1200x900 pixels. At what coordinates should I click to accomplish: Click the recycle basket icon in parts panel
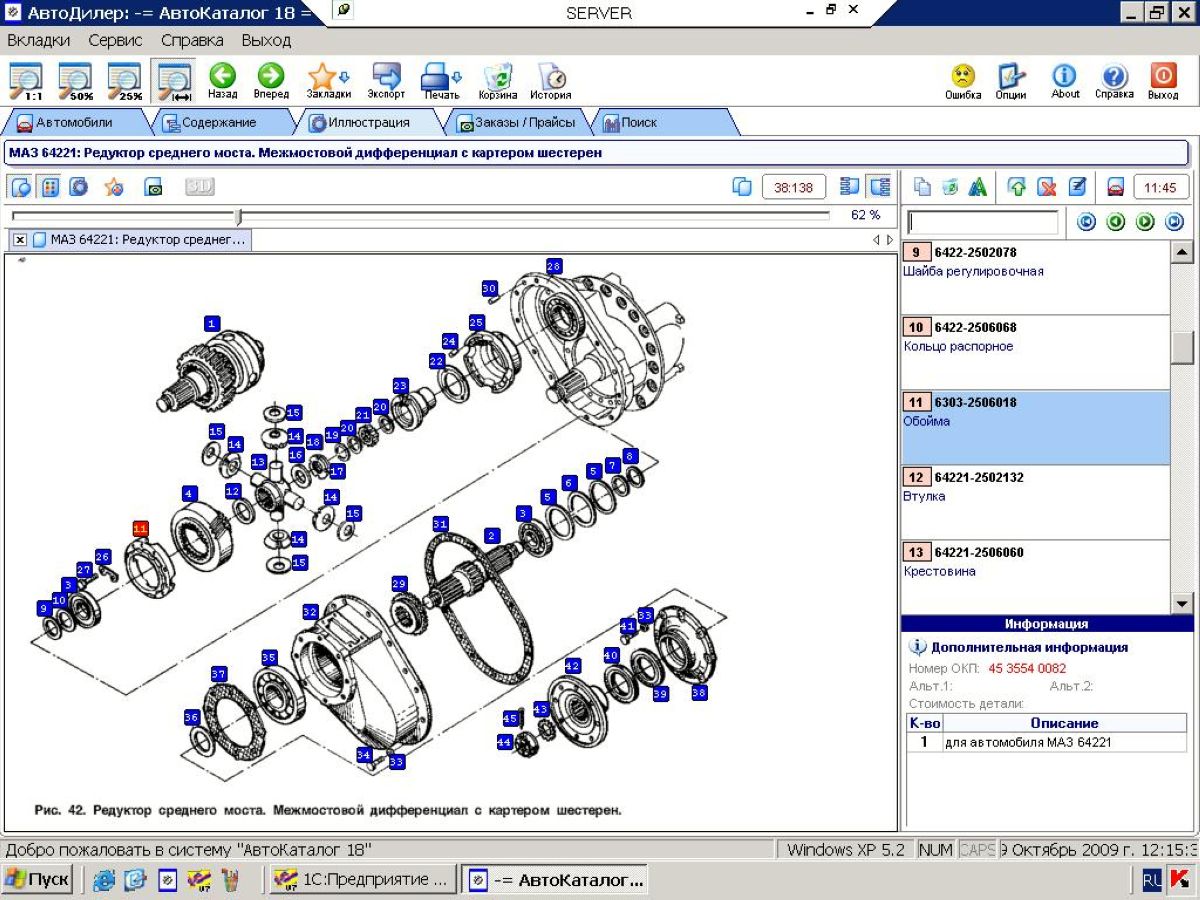[x=950, y=187]
